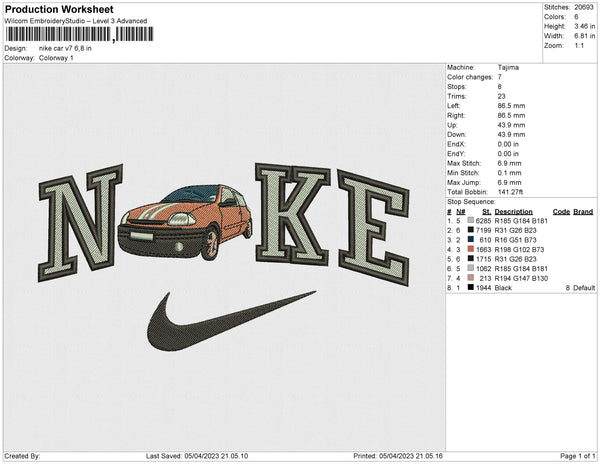Click the Brand column header
Viewport: 600px width, 464px height.
(583, 212)
